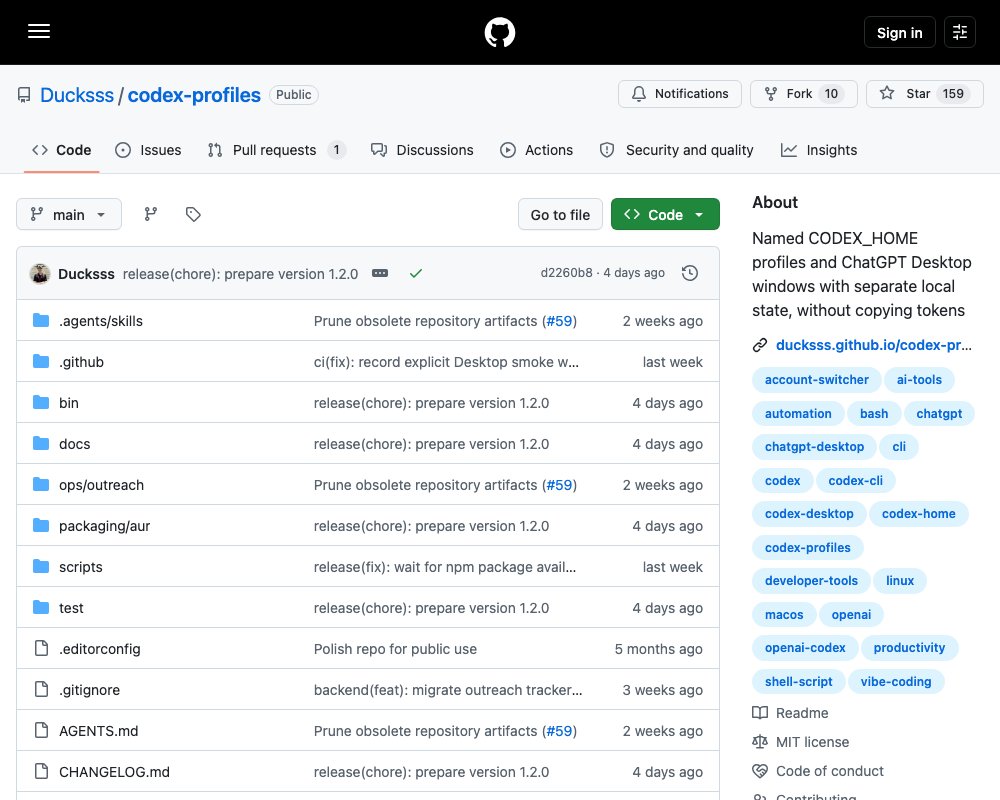Open the test folder
The image size is (1000, 800).
[71, 608]
